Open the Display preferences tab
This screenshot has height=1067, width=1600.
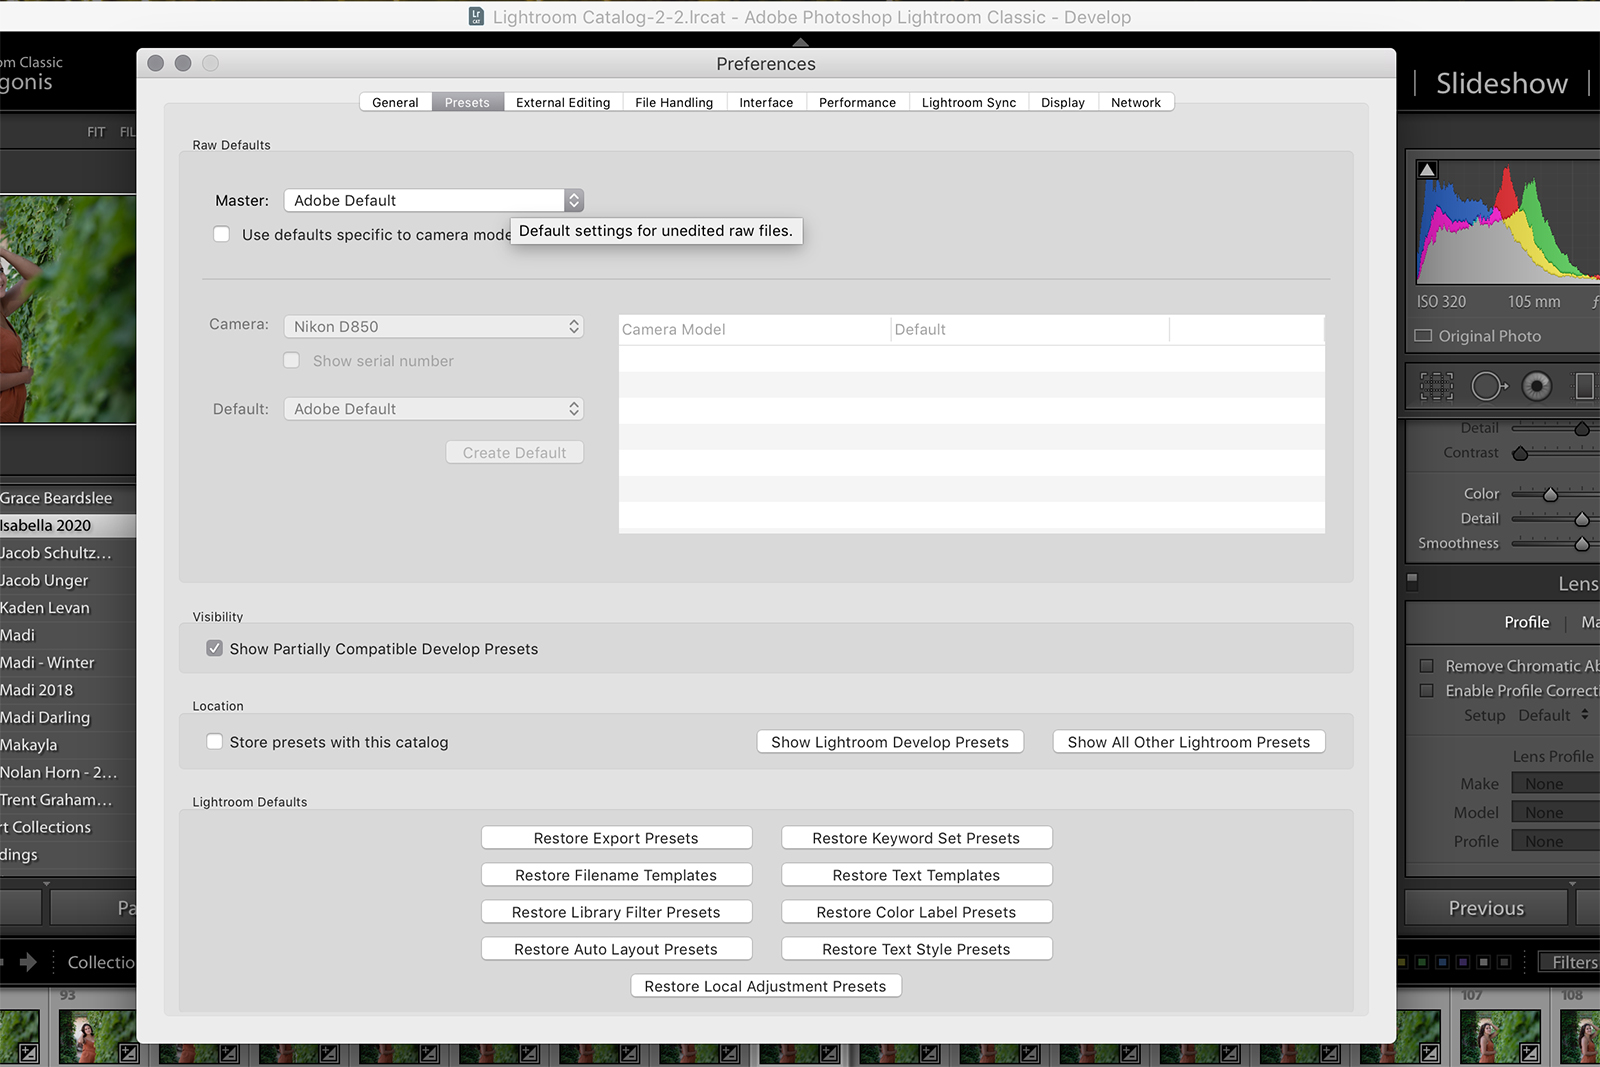1063,102
